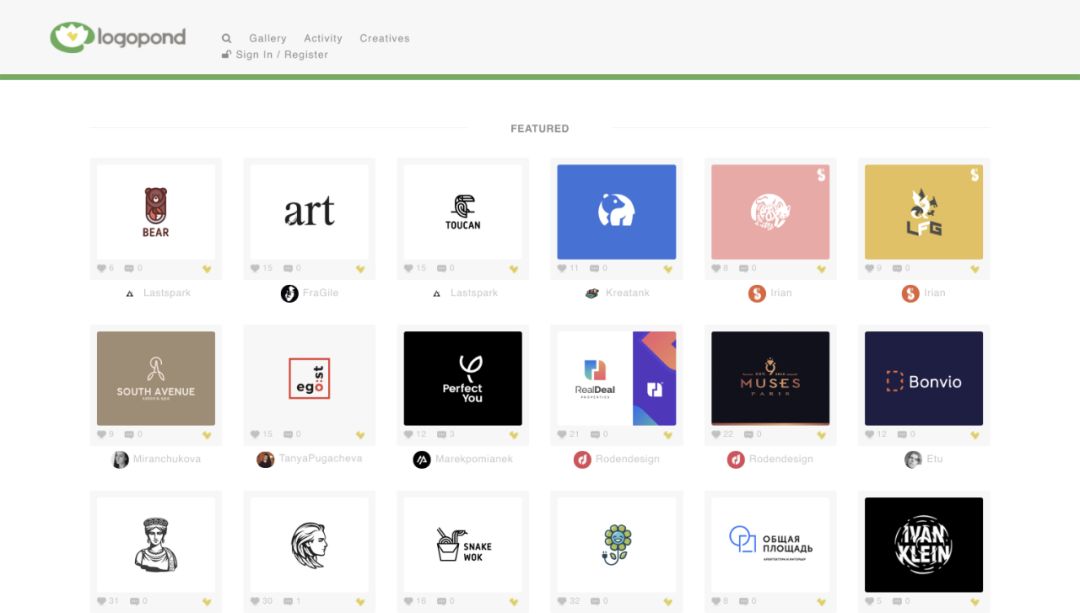Click the dollar badge on LFG logo
This screenshot has width=1080, height=613.
(x=974, y=175)
